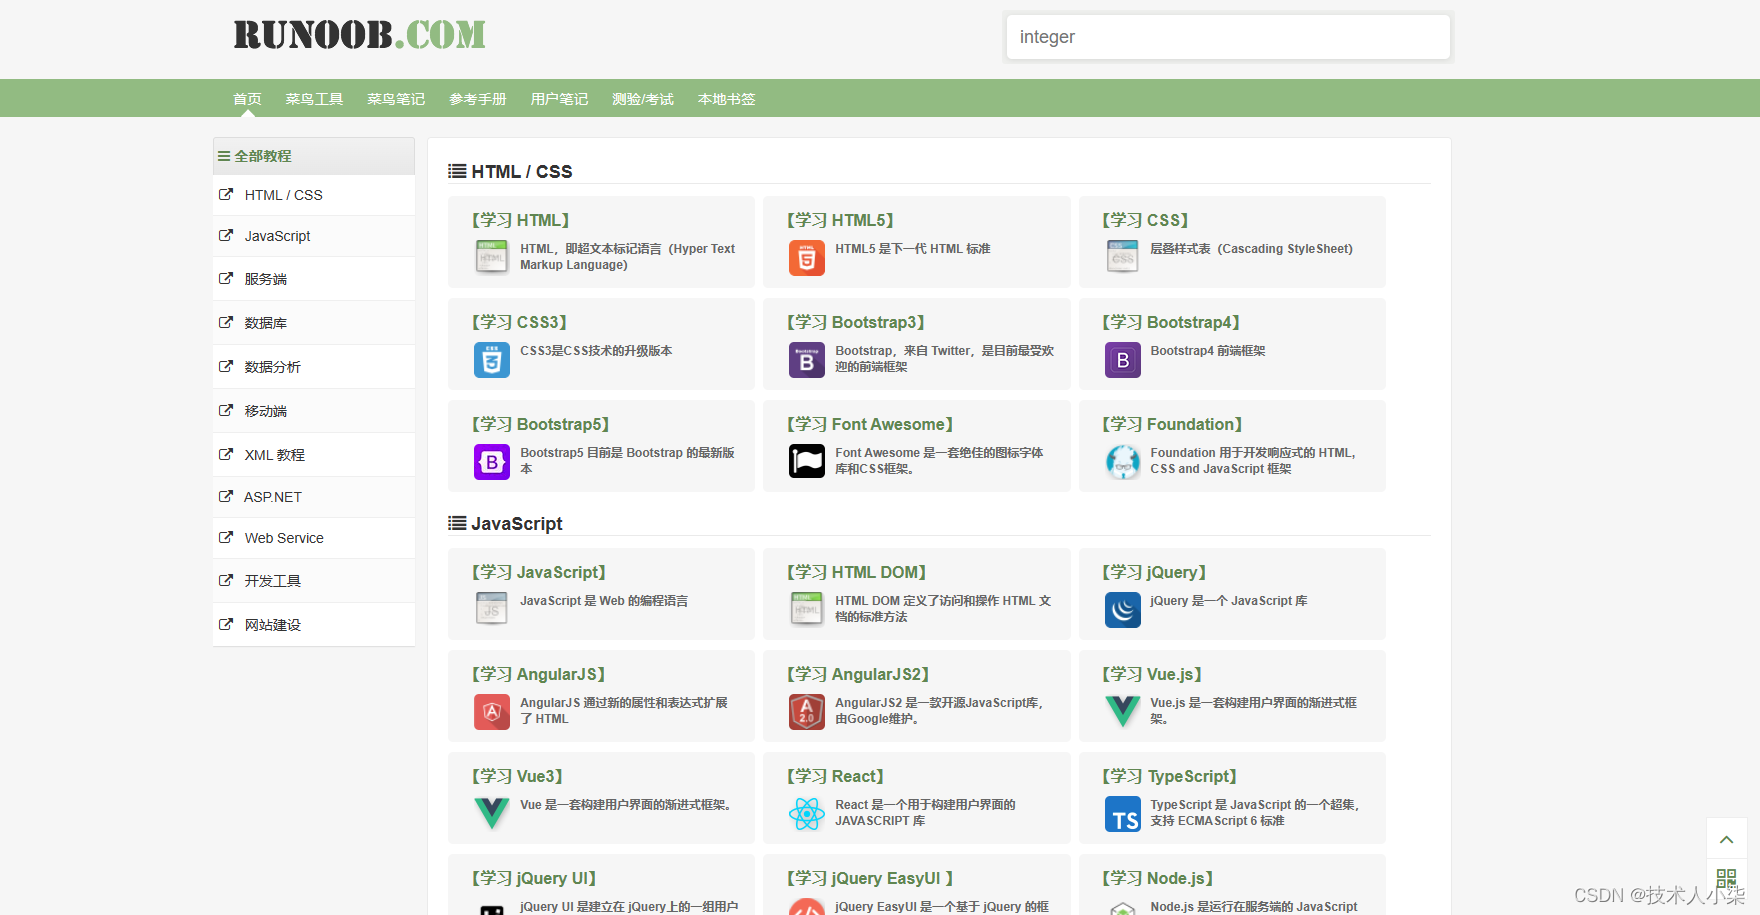This screenshot has height=915, width=1760.
Task: Click the QR code icon
Action: click(x=1726, y=879)
